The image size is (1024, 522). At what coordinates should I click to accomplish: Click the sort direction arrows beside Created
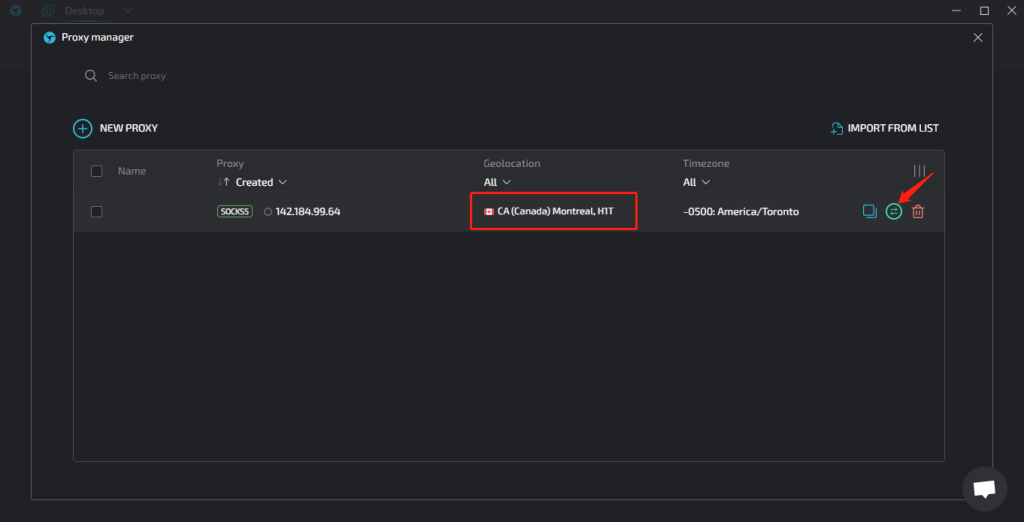pos(223,182)
